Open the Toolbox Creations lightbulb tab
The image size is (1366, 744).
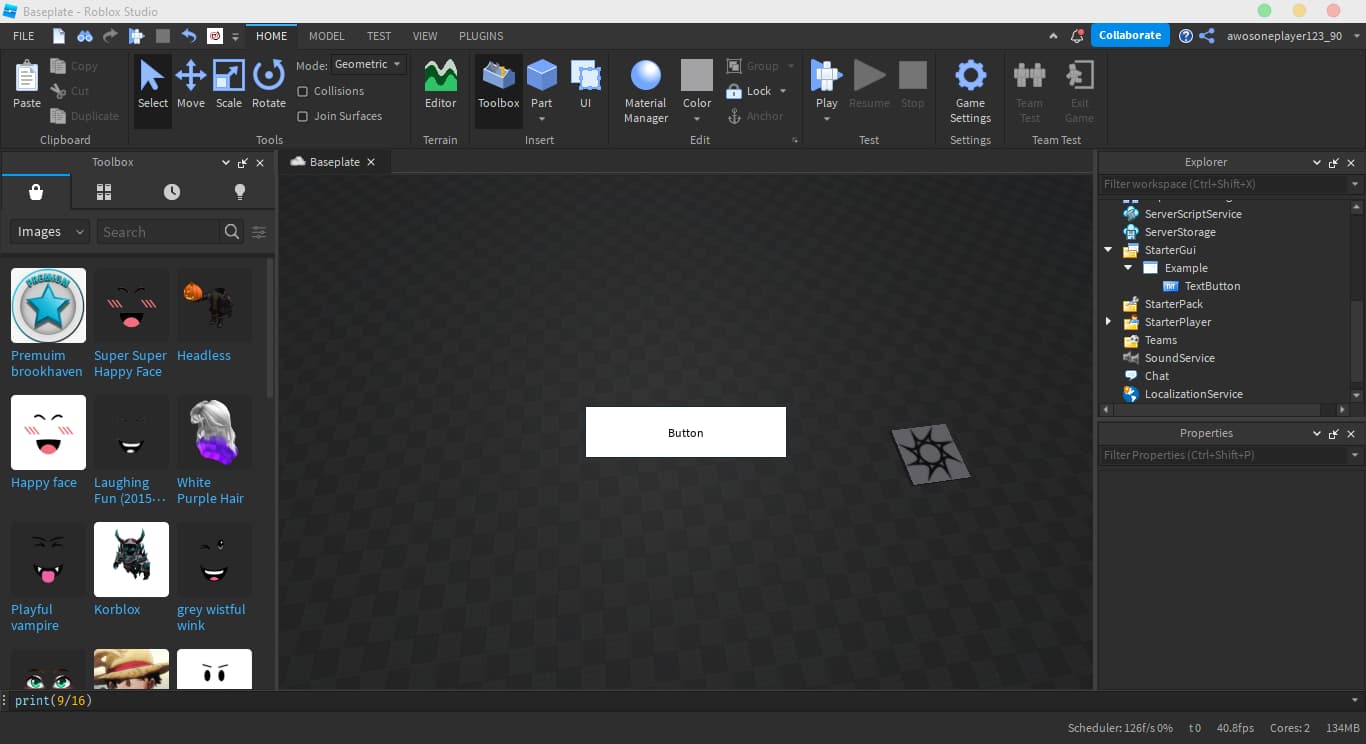click(240, 192)
